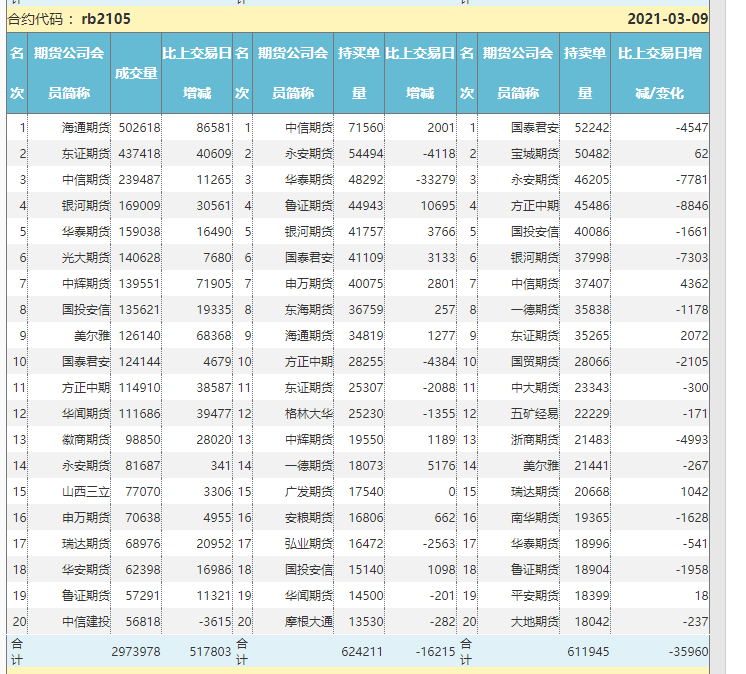Click 中大期货 in the short ranking
The width and height of the screenshot is (746, 674).
click(535, 388)
